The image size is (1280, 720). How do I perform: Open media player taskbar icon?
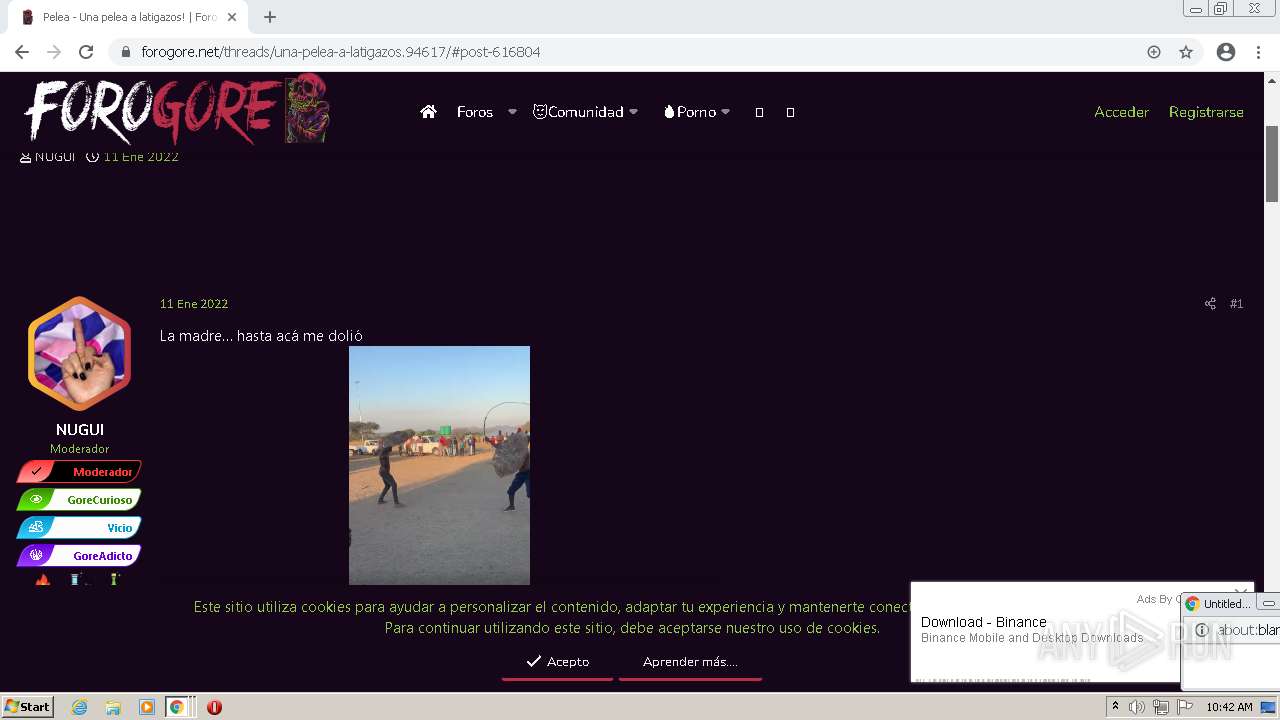pyautogui.click(x=146, y=707)
